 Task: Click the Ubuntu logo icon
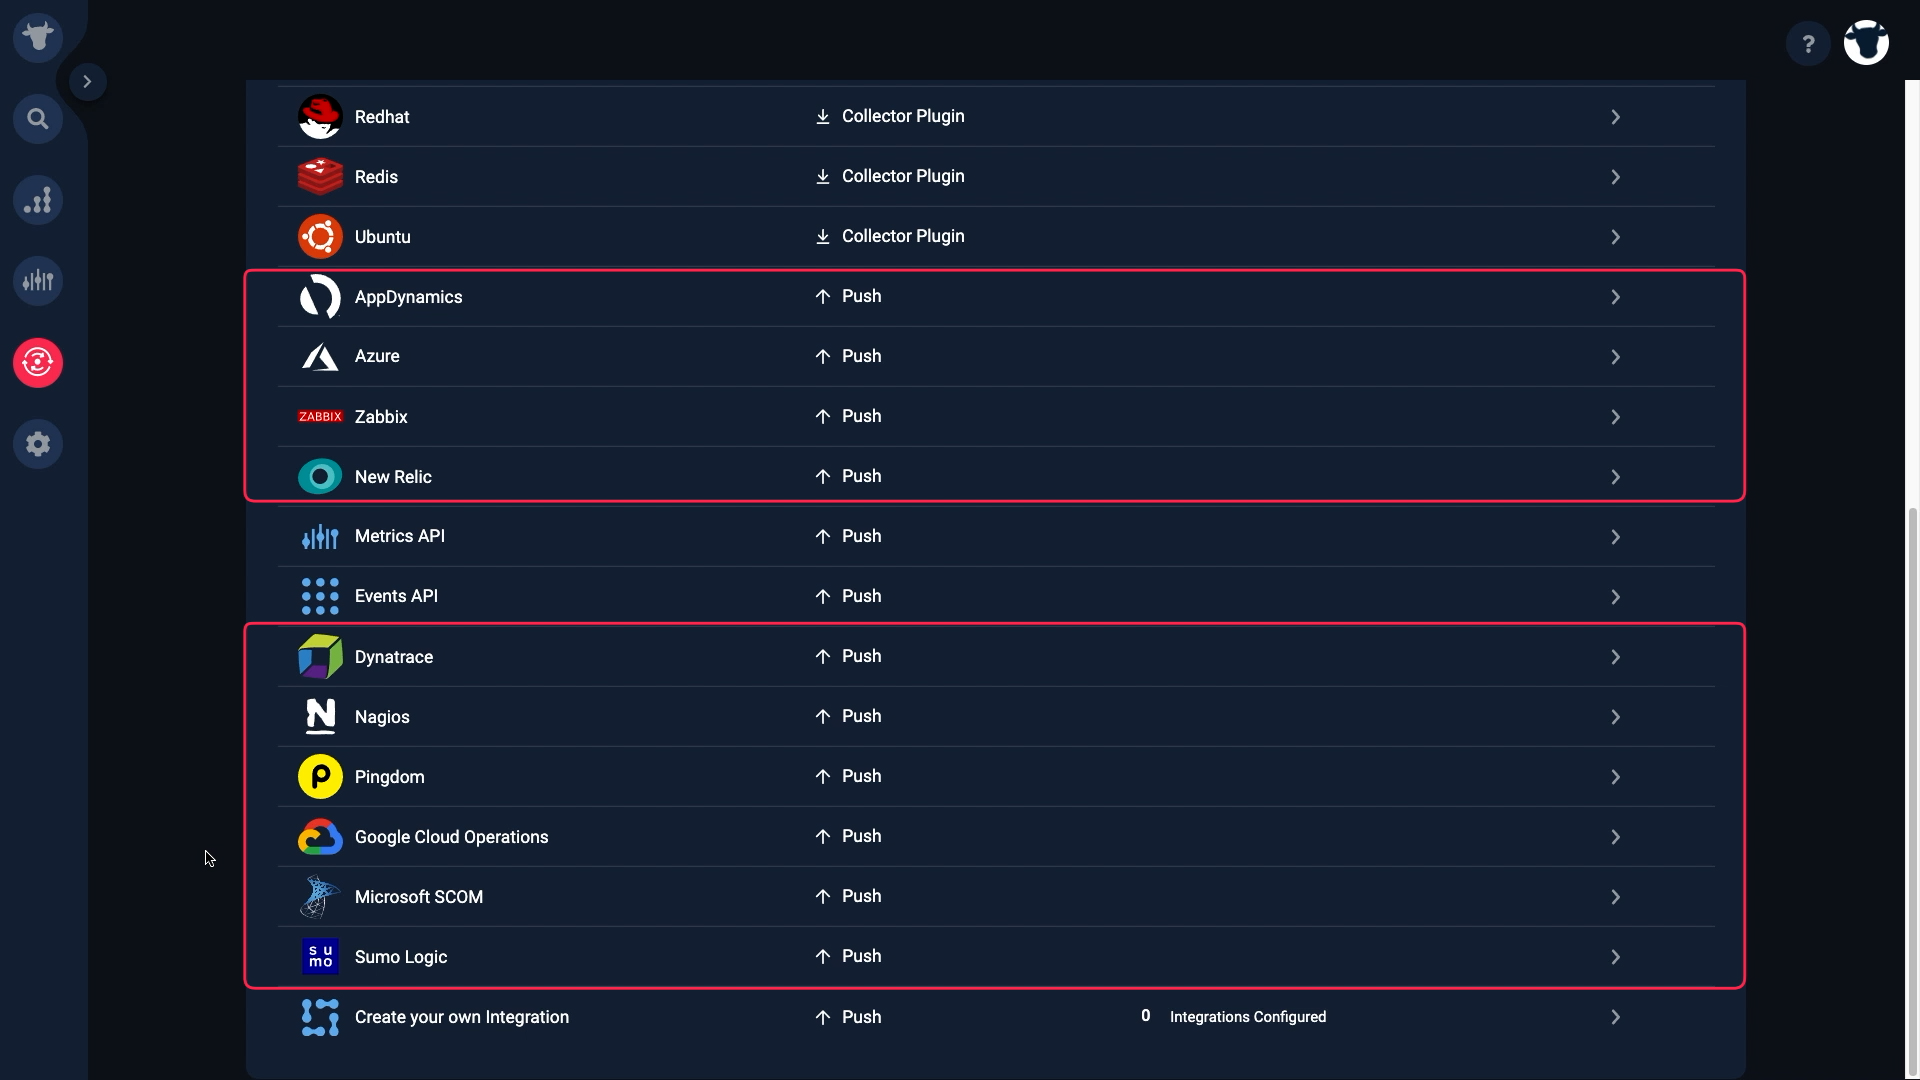[320, 237]
